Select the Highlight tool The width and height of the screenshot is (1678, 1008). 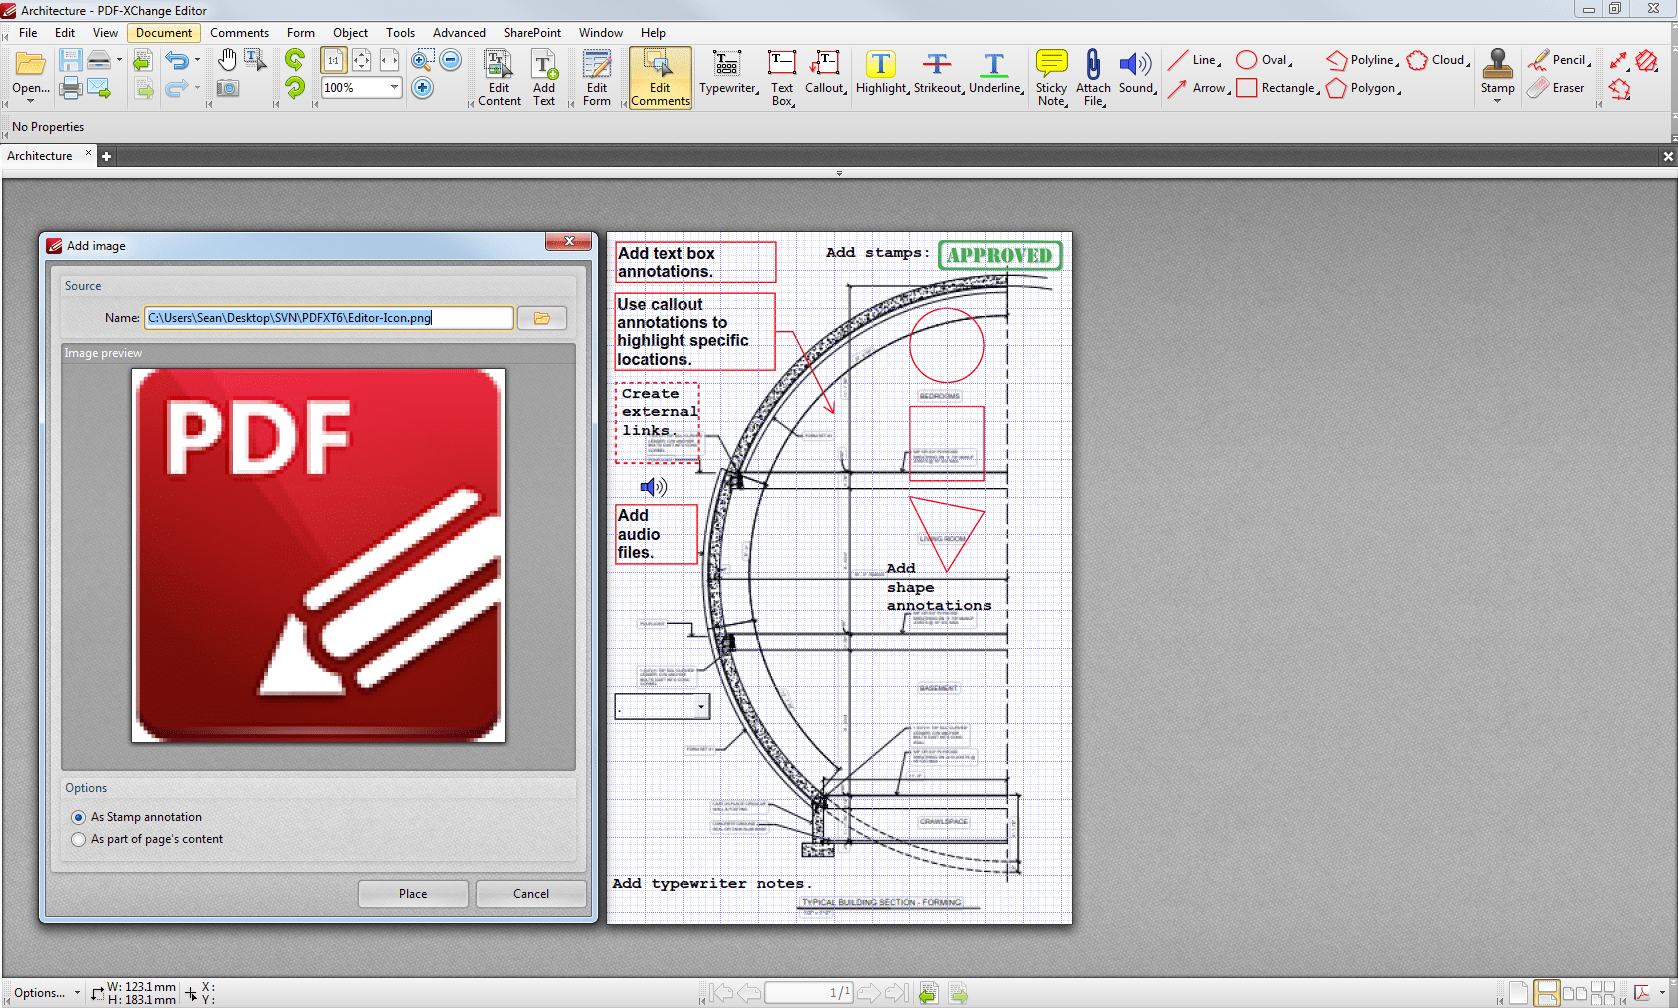click(x=880, y=75)
